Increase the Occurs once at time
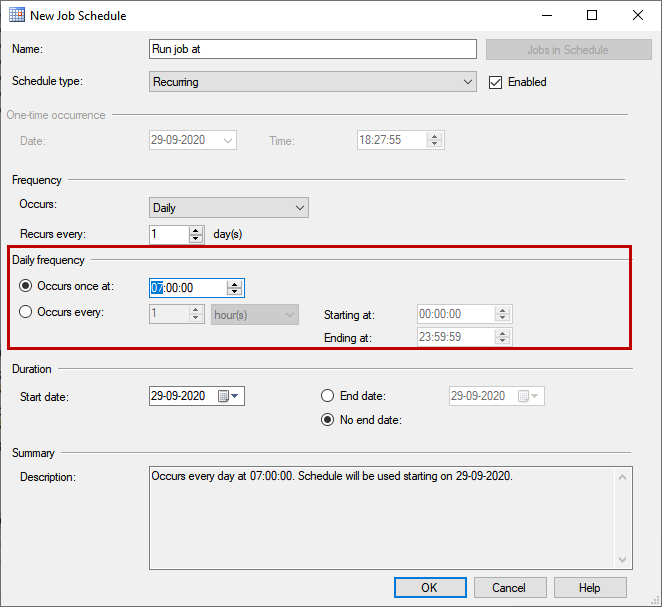The width and height of the screenshot is (662, 607). click(234, 284)
